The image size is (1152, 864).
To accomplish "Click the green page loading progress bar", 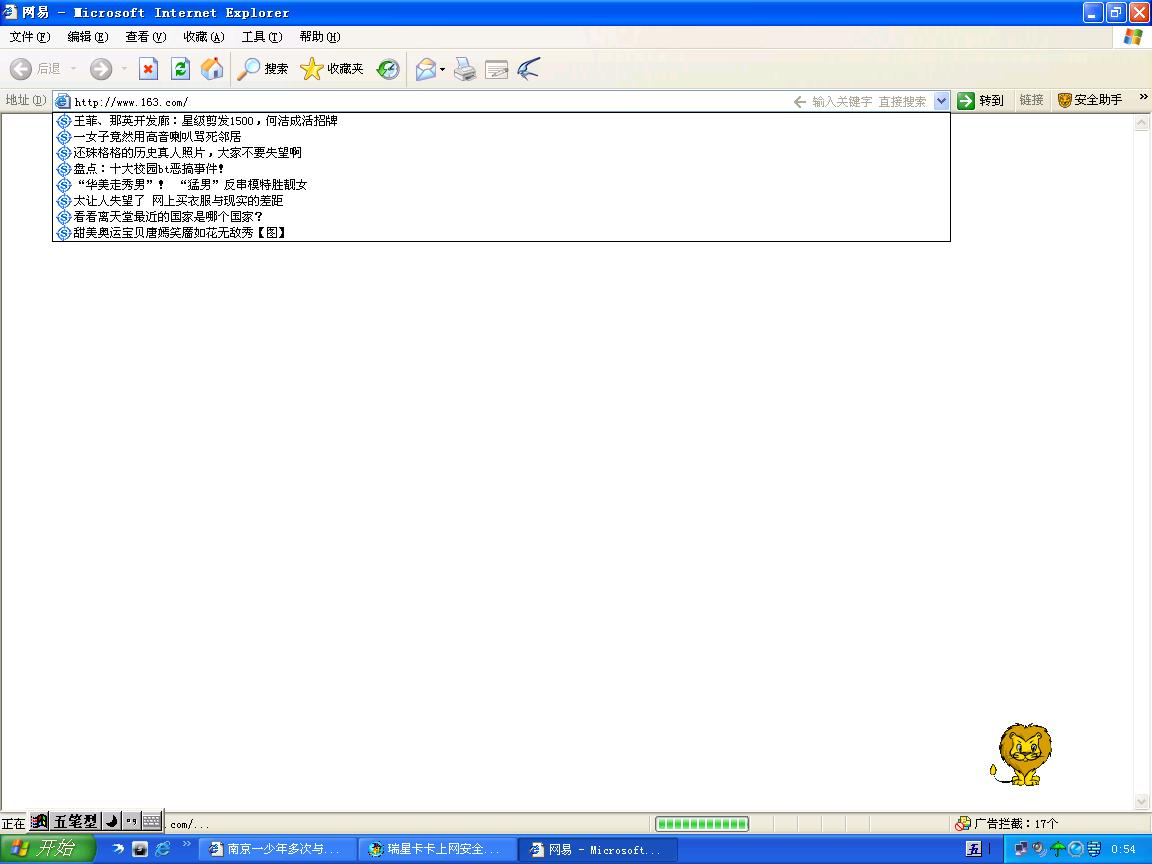I will [702, 824].
